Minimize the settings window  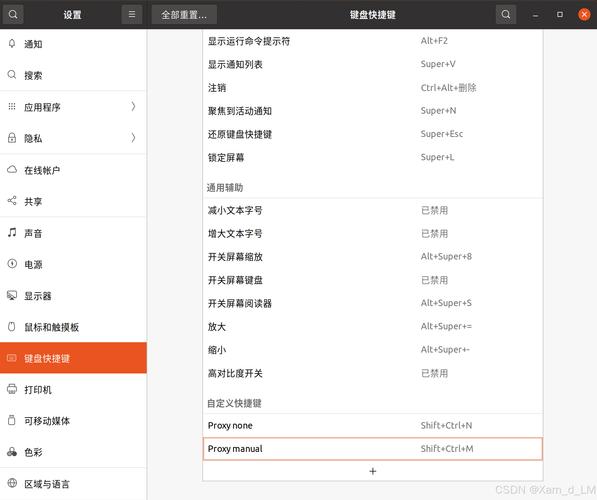535,15
